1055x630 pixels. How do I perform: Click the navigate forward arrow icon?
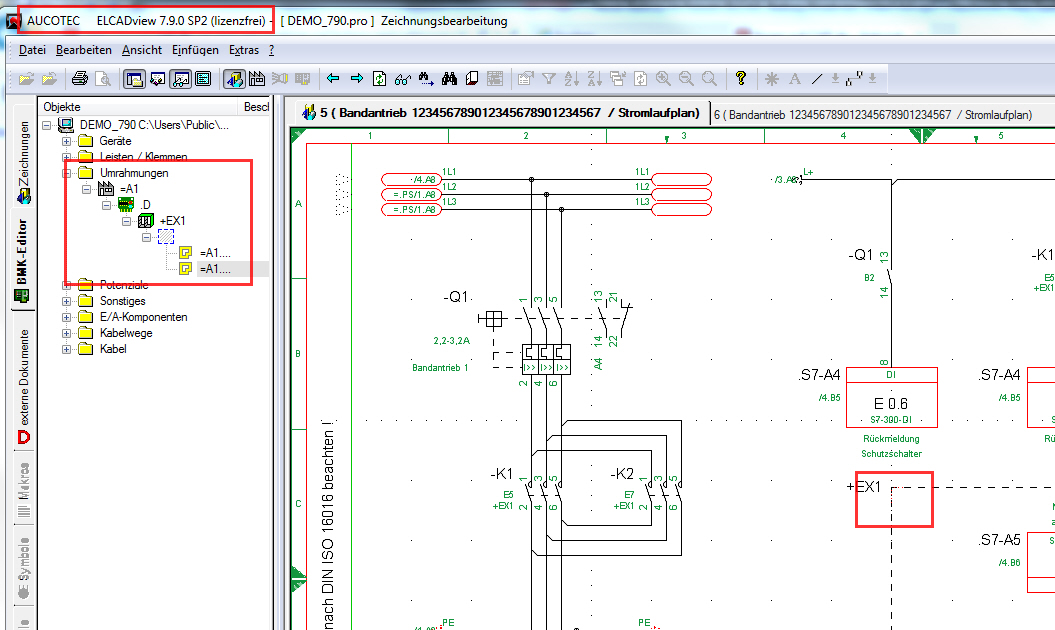coord(357,79)
